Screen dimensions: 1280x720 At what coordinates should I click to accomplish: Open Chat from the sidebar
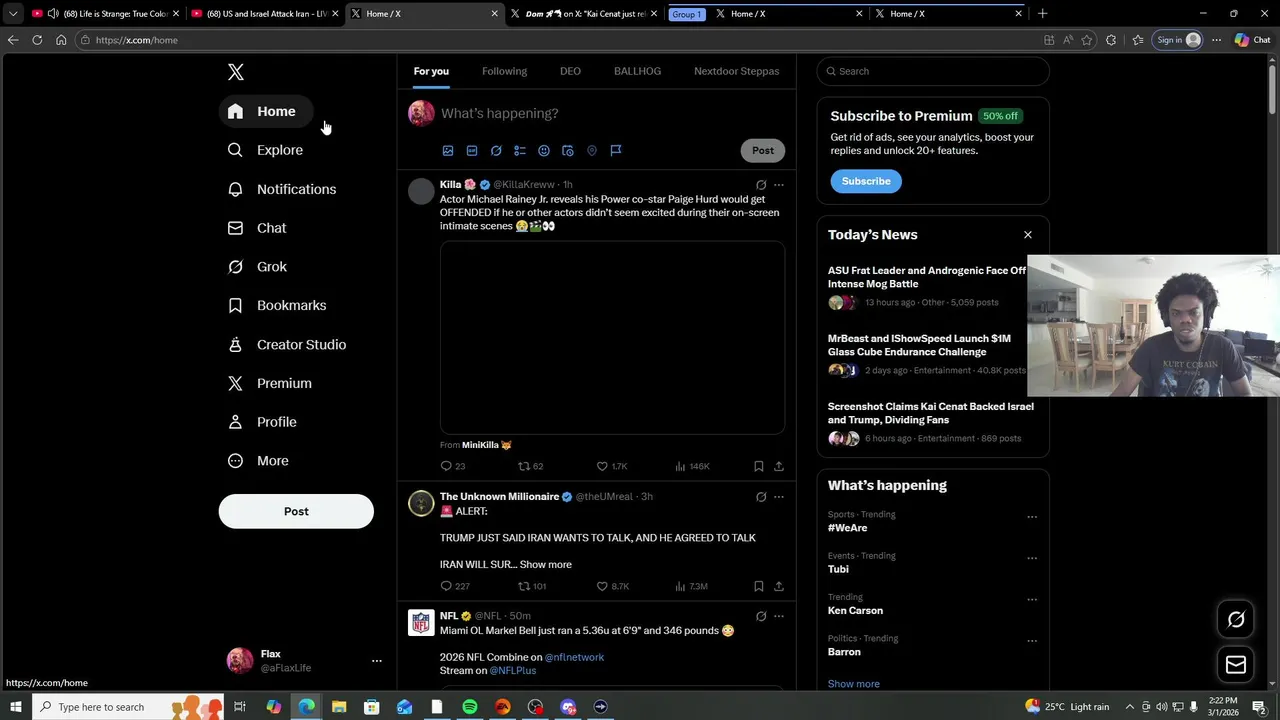pos(258,228)
